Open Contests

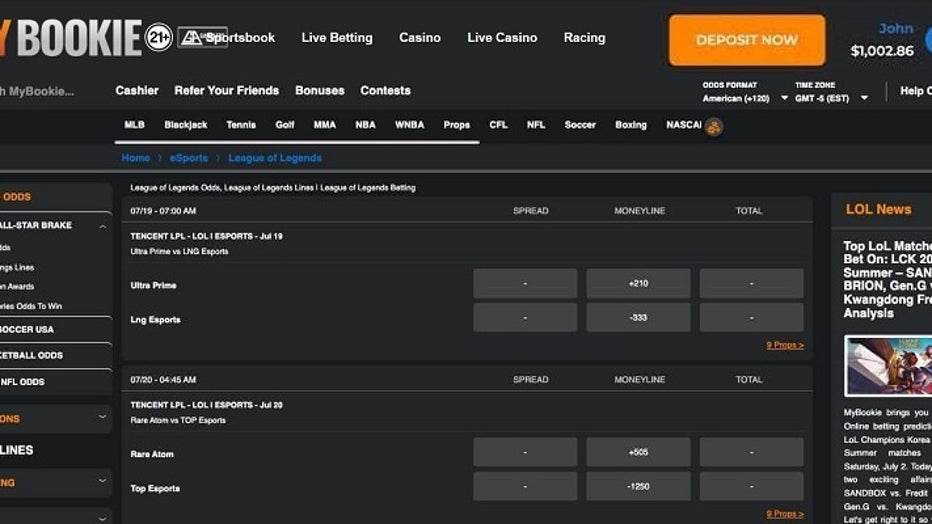(385, 90)
